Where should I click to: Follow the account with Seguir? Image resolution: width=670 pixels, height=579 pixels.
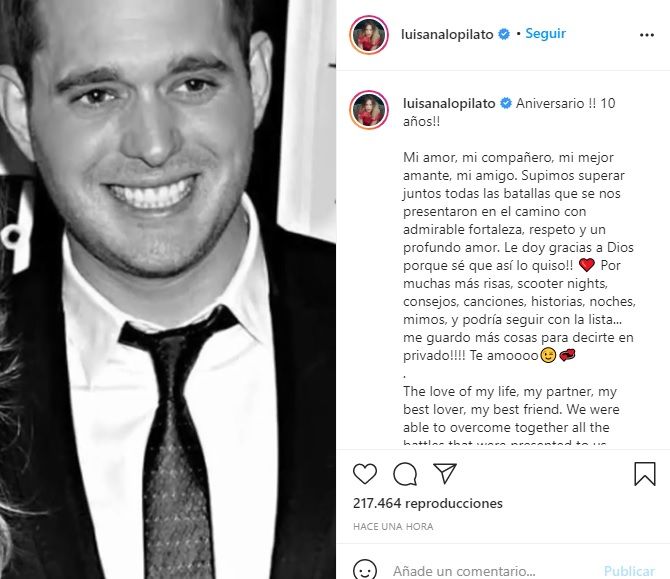click(x=545, y=33)
